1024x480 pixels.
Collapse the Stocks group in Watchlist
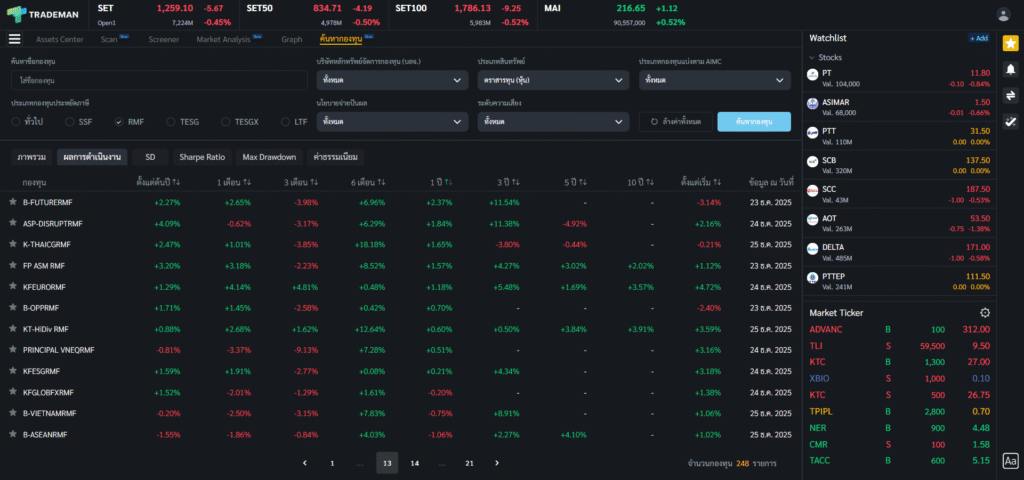811,58
